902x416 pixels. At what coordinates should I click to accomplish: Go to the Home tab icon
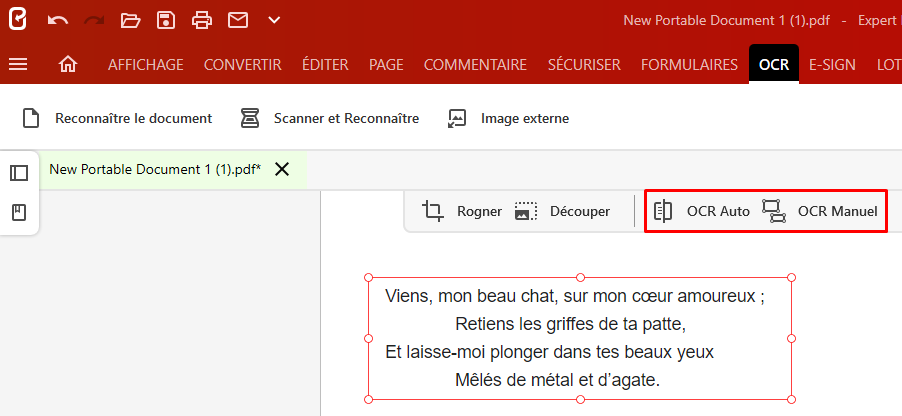68,64
